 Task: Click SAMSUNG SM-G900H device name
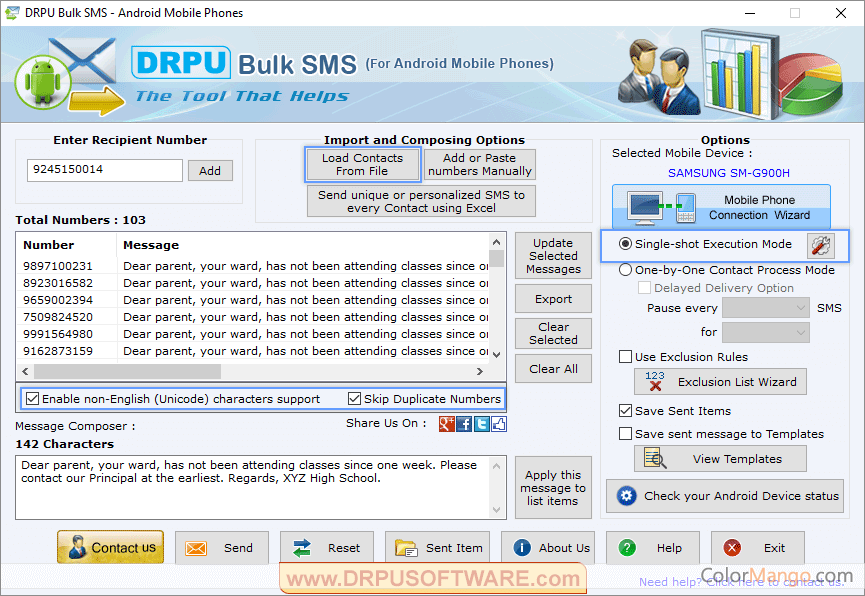pos(729,173)
